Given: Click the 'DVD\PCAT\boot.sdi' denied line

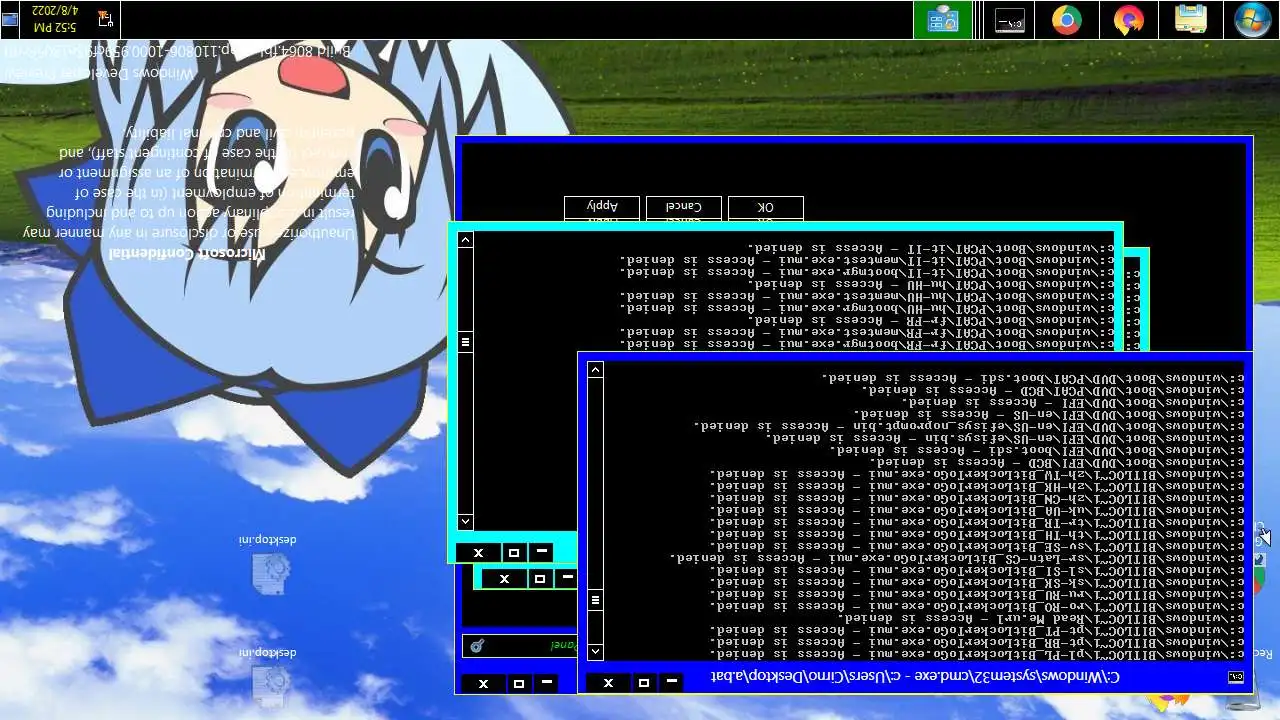Looking at the screenshot, I should click(x=1034, y=377).
